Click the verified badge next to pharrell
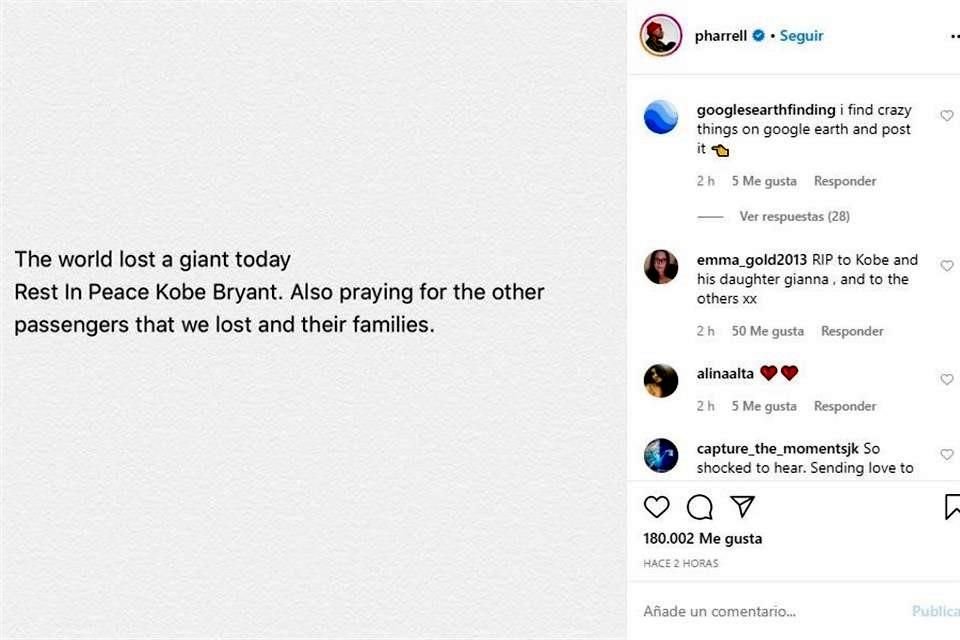 pyautogui.click(x=762, y=34)
